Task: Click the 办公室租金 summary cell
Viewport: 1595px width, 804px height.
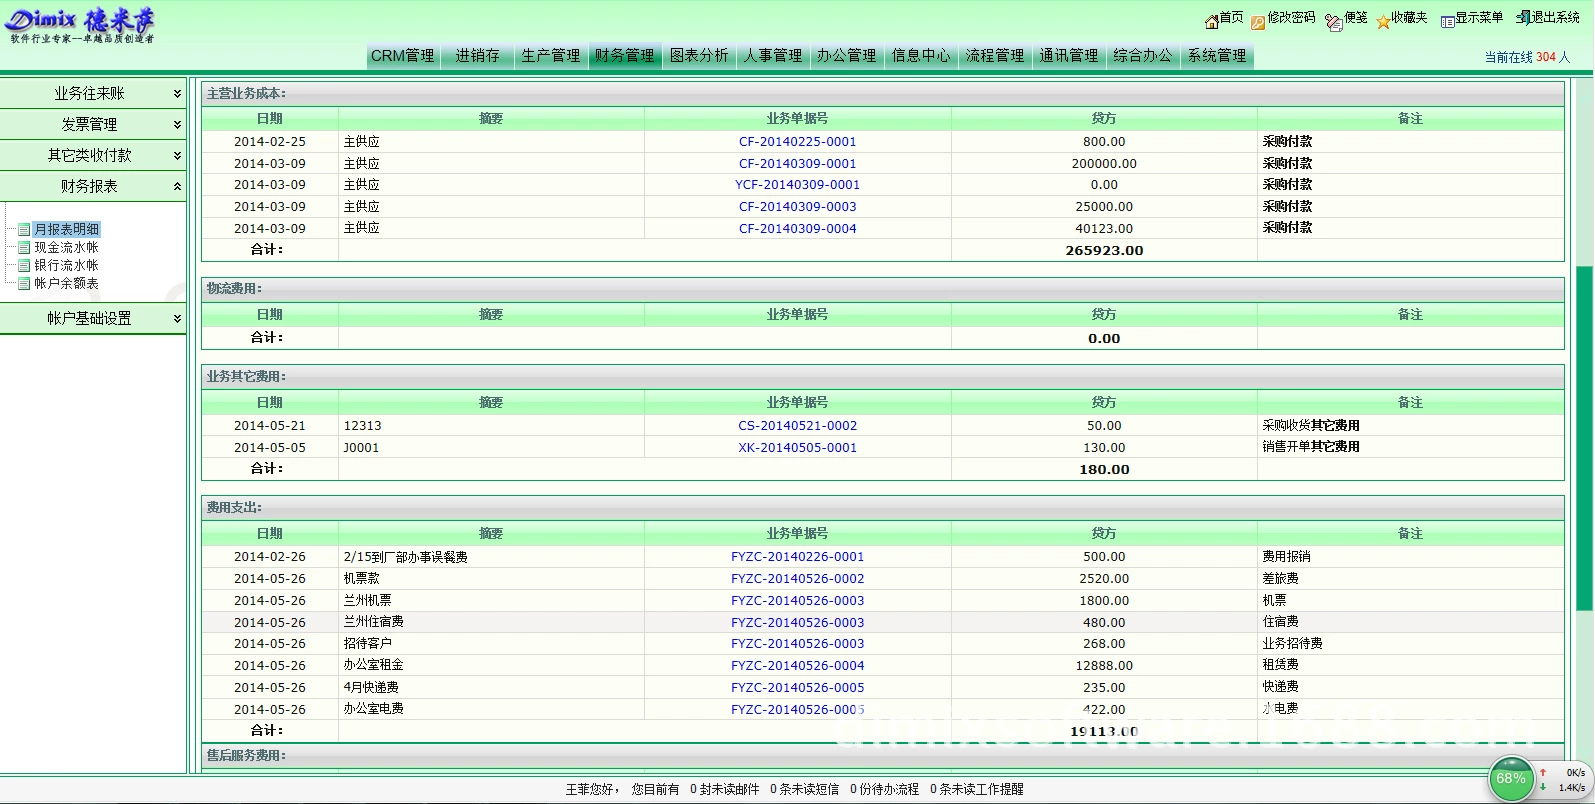Action: [x=491, y=665]
